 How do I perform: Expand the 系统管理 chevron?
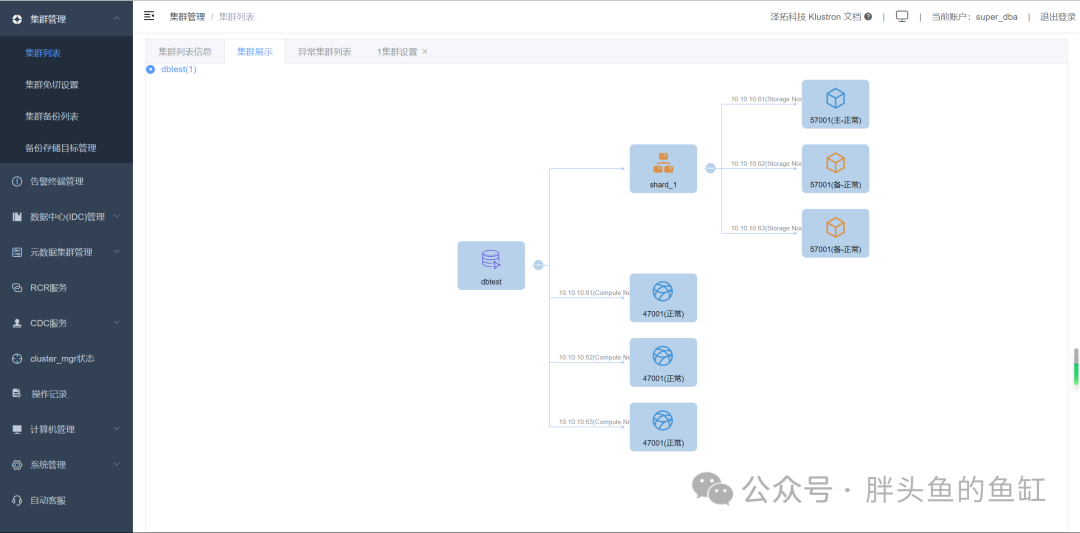(x=117, y=465)
